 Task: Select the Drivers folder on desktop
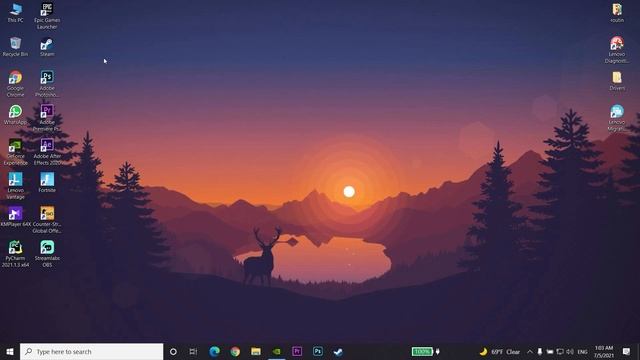pos(617,80)
